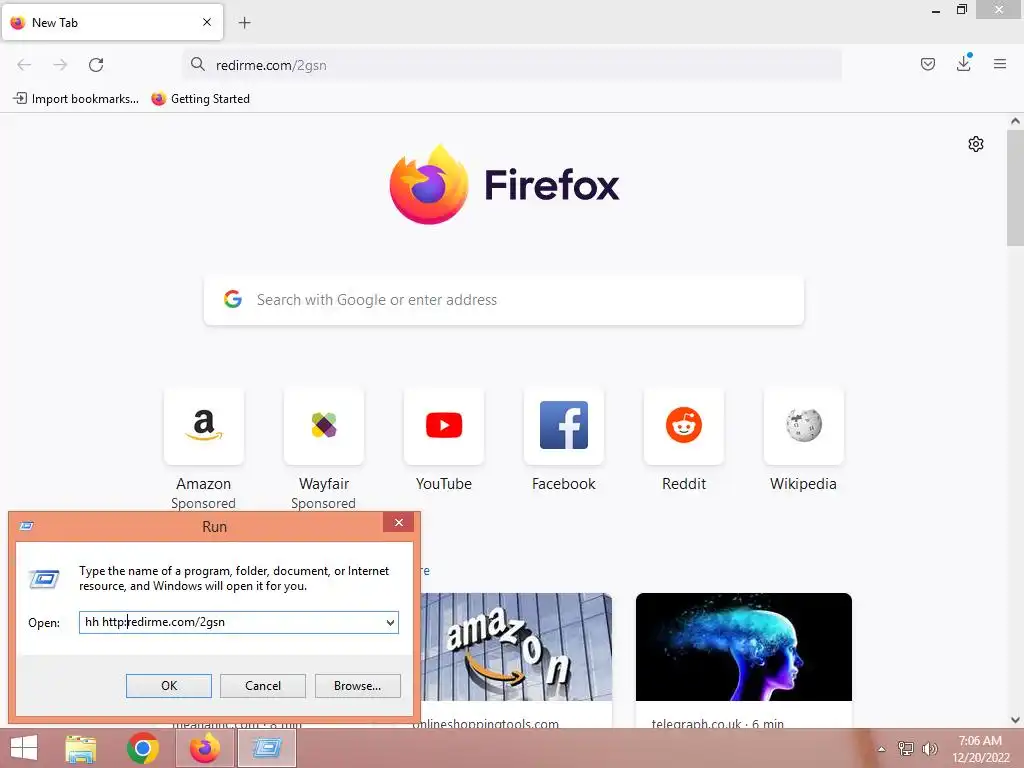The image size is (1024, 768).
Task: Open the Downloads panel icon
Action: click(964, 63)
